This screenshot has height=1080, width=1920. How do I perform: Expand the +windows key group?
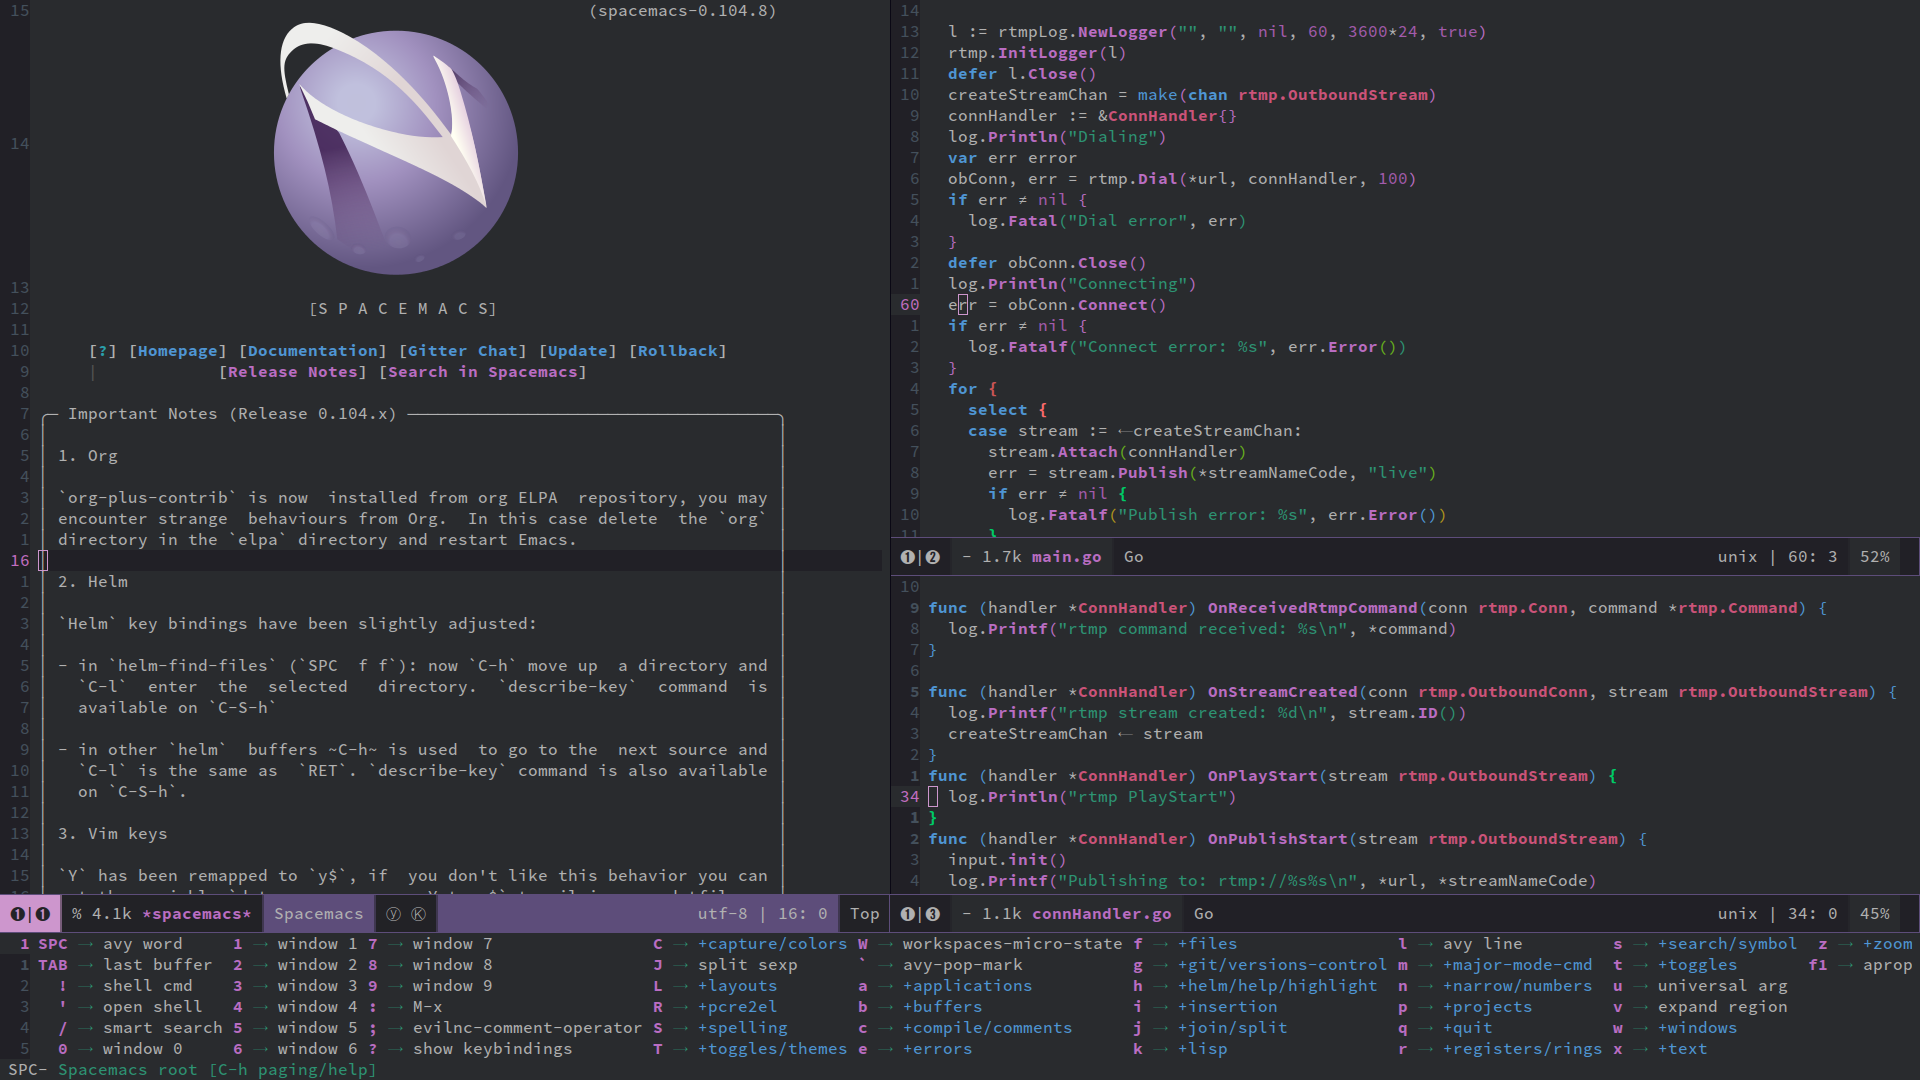point(1697,1028)
